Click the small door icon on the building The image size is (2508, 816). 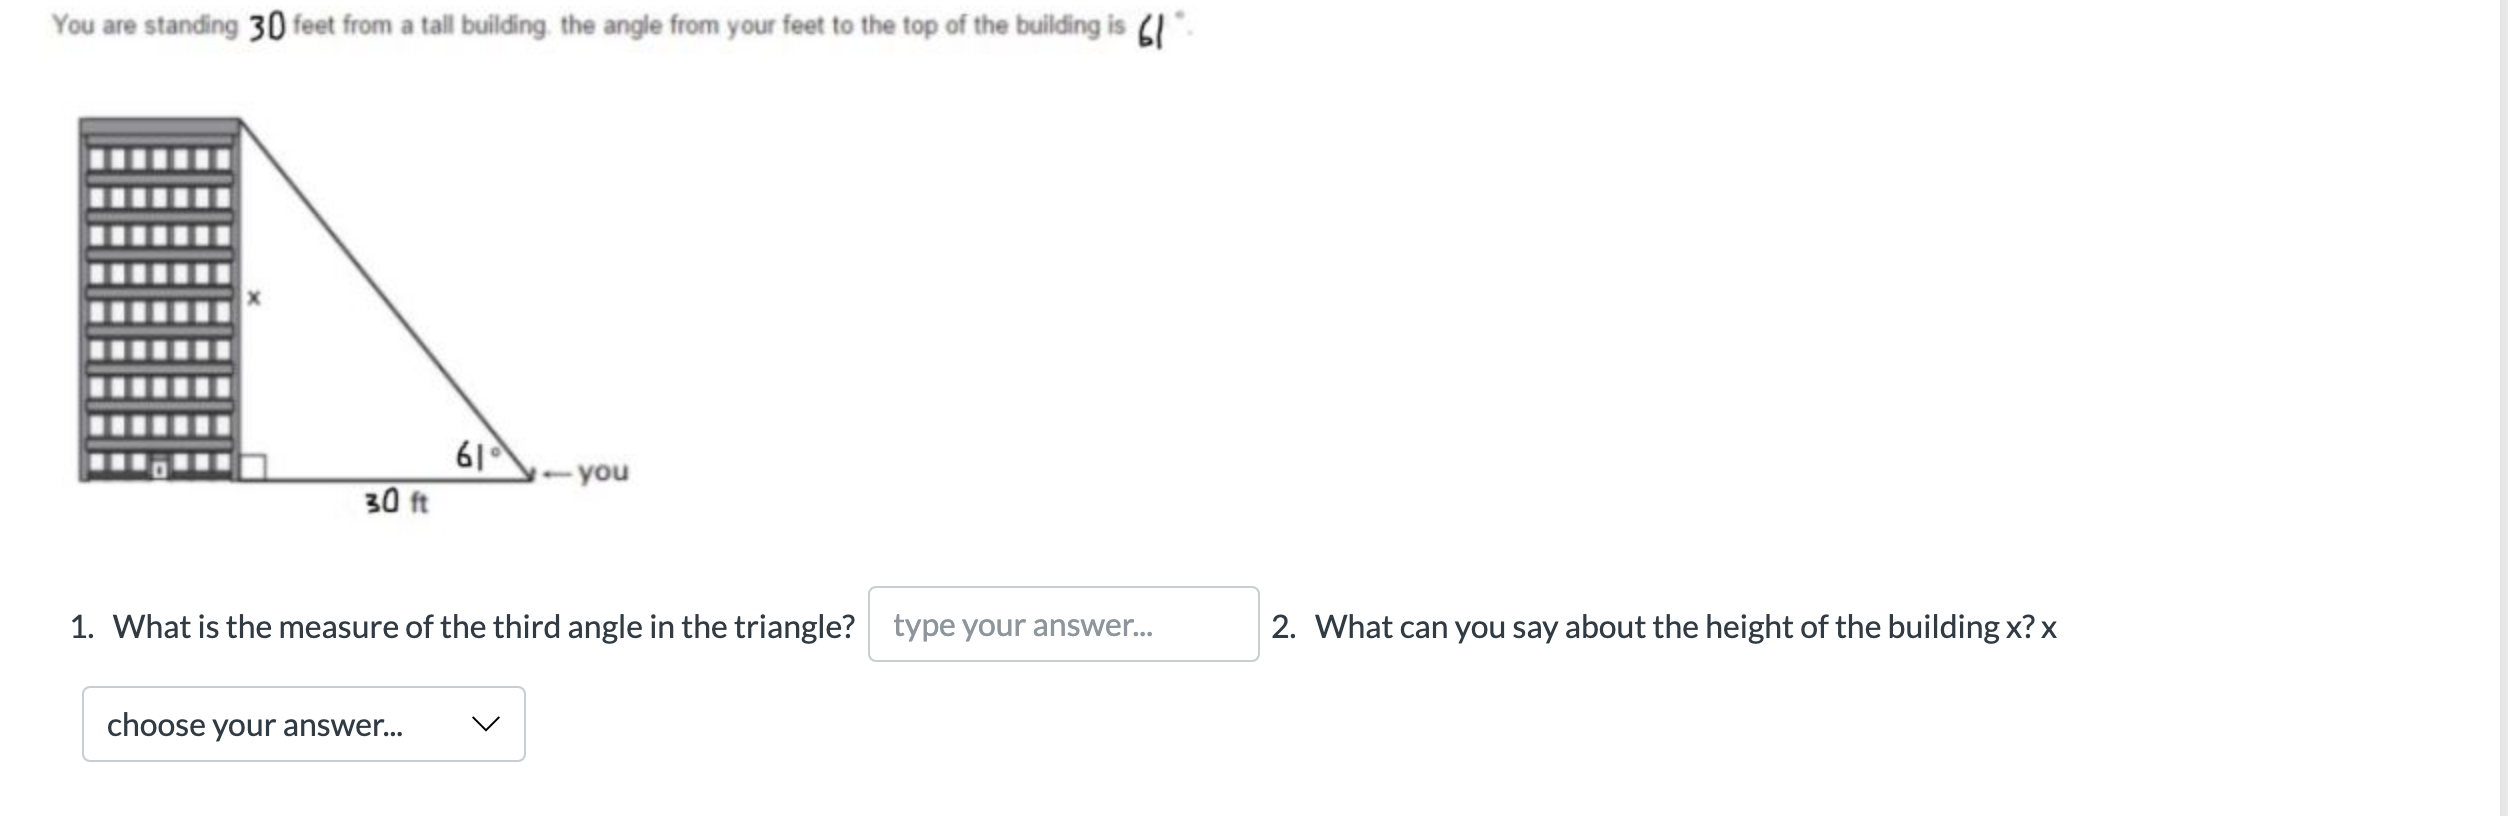(x=160, y=468)
